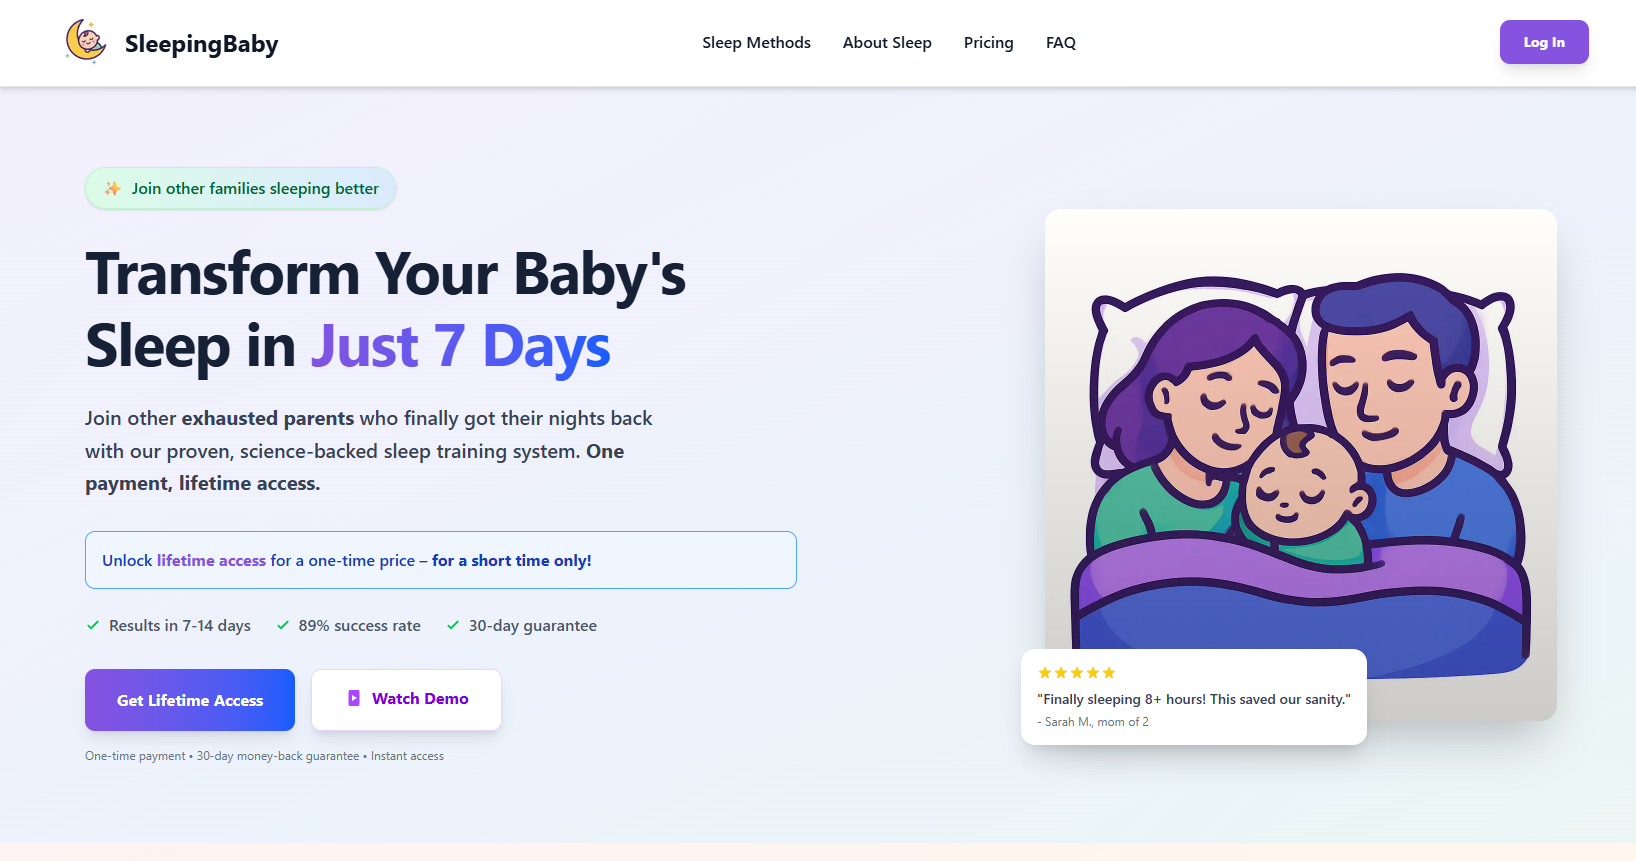Click the Join other families sleeping better badge
This screenshot has height=861, width=1636.
pos(240,188)
